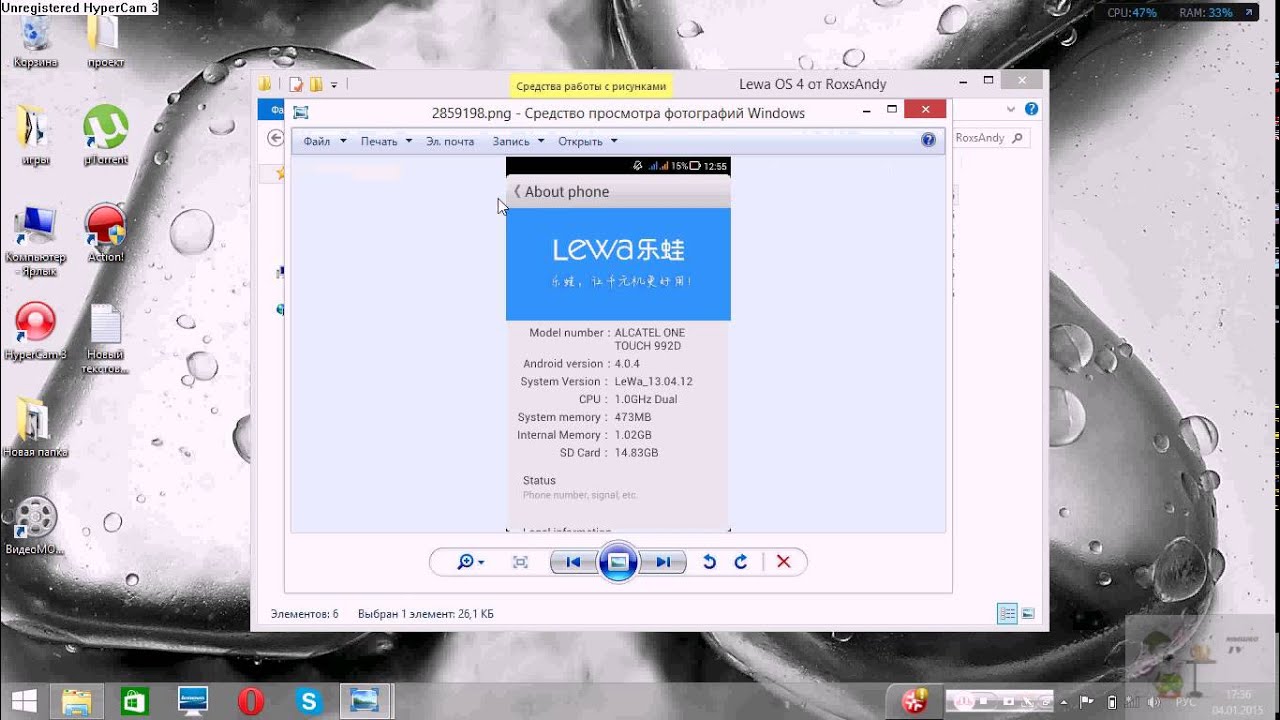Open the Компьютер shortcut on desktop
The width and height of the screenshot is (1280, 720).
pyautogui.click(x=35, y=240)
